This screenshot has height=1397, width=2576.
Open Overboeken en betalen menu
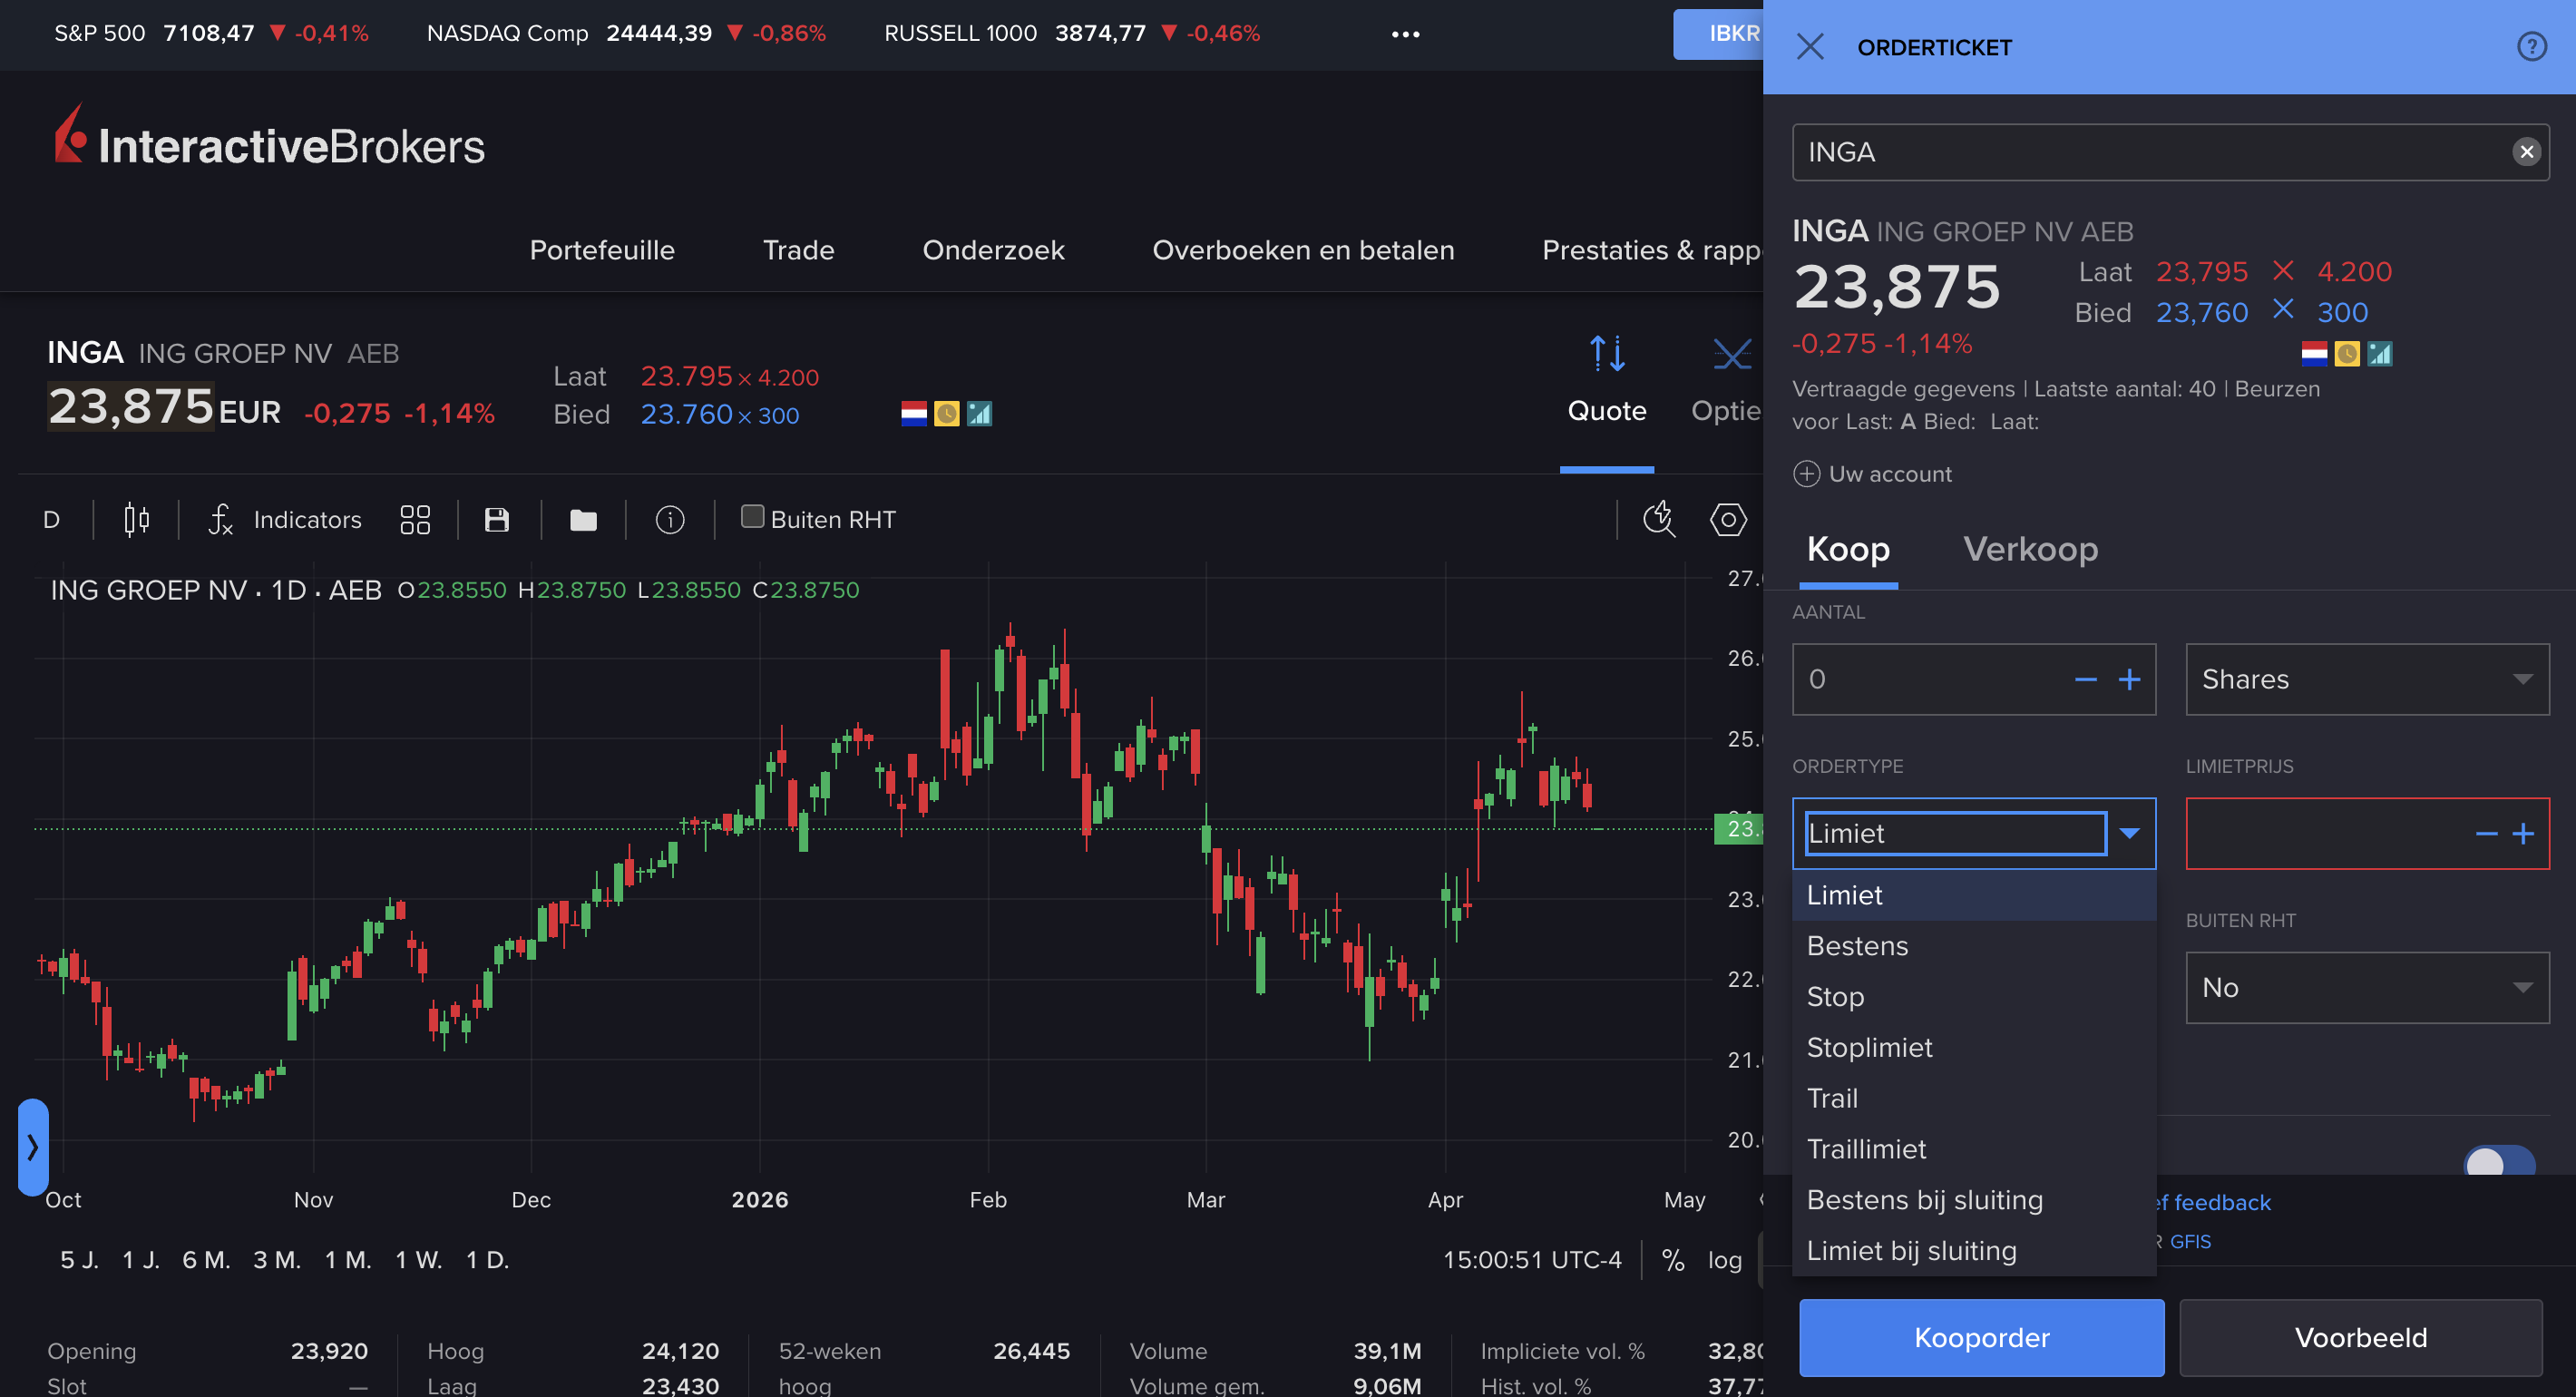click(x=1303, y=250)
